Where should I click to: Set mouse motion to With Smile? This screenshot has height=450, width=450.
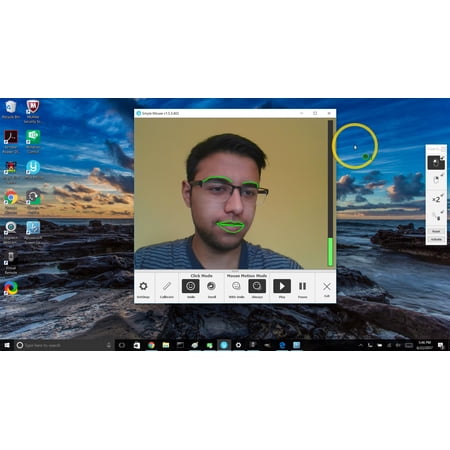(236, 286)
